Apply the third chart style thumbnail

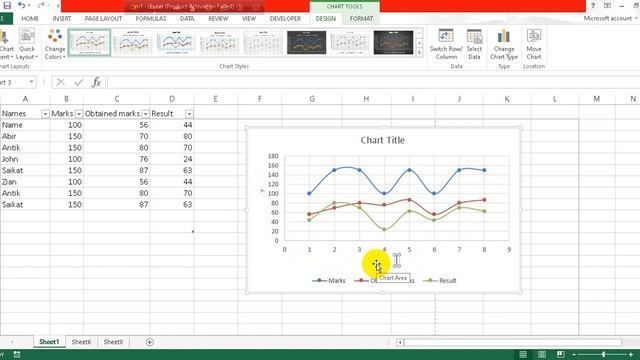coord(176,42)
